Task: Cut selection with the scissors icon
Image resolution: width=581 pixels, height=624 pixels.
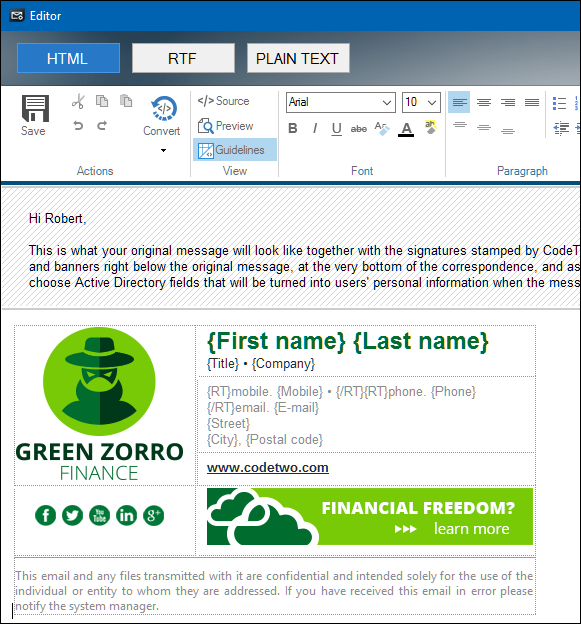Action: click(x=78, y=101)
